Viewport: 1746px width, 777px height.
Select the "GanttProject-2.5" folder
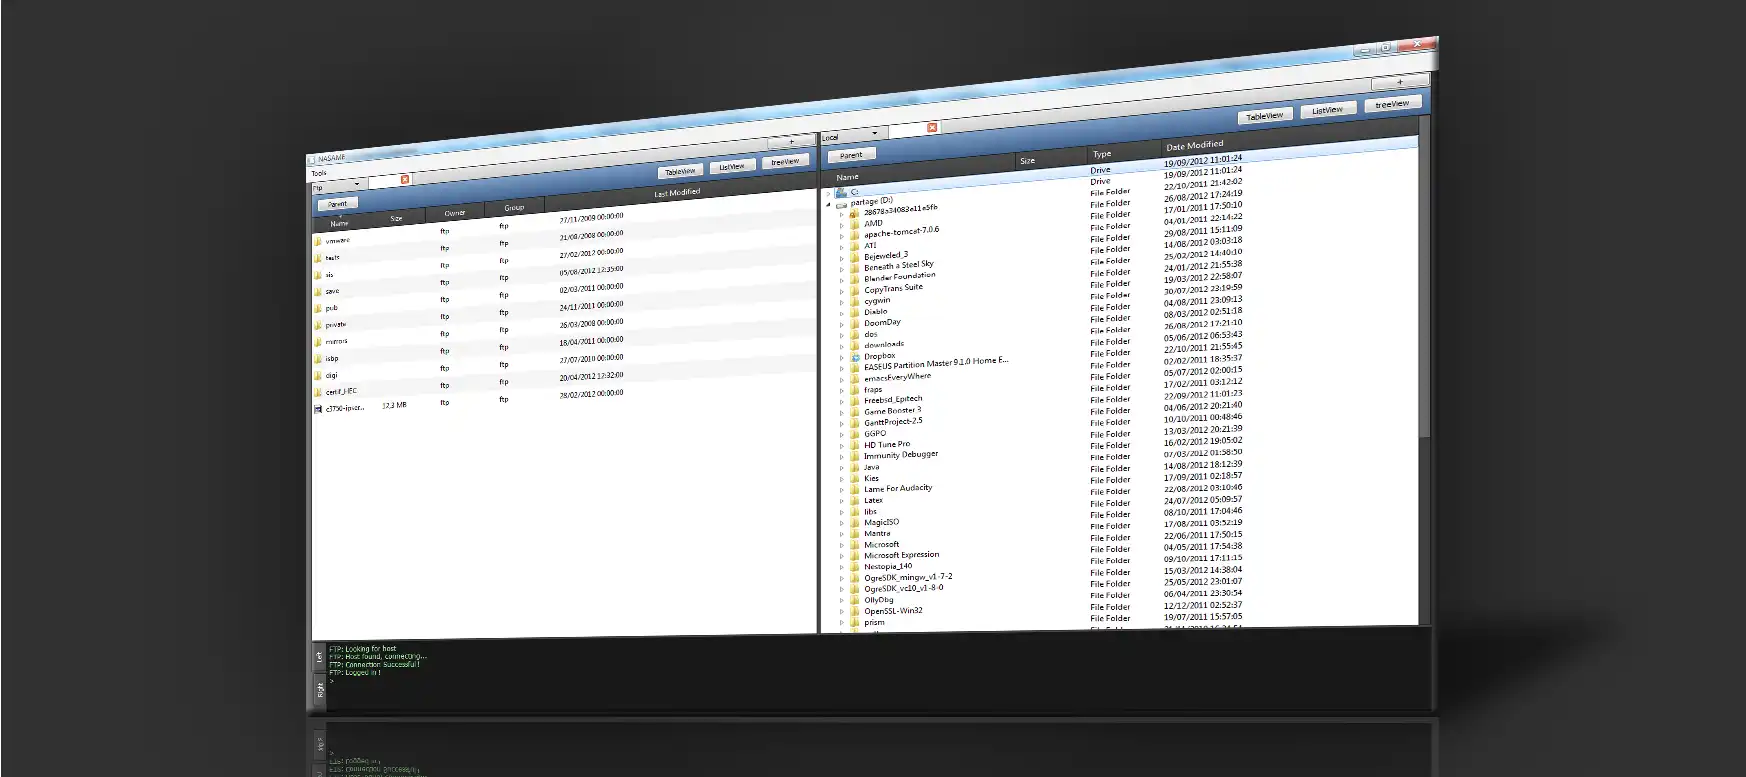tap(893, 422)
